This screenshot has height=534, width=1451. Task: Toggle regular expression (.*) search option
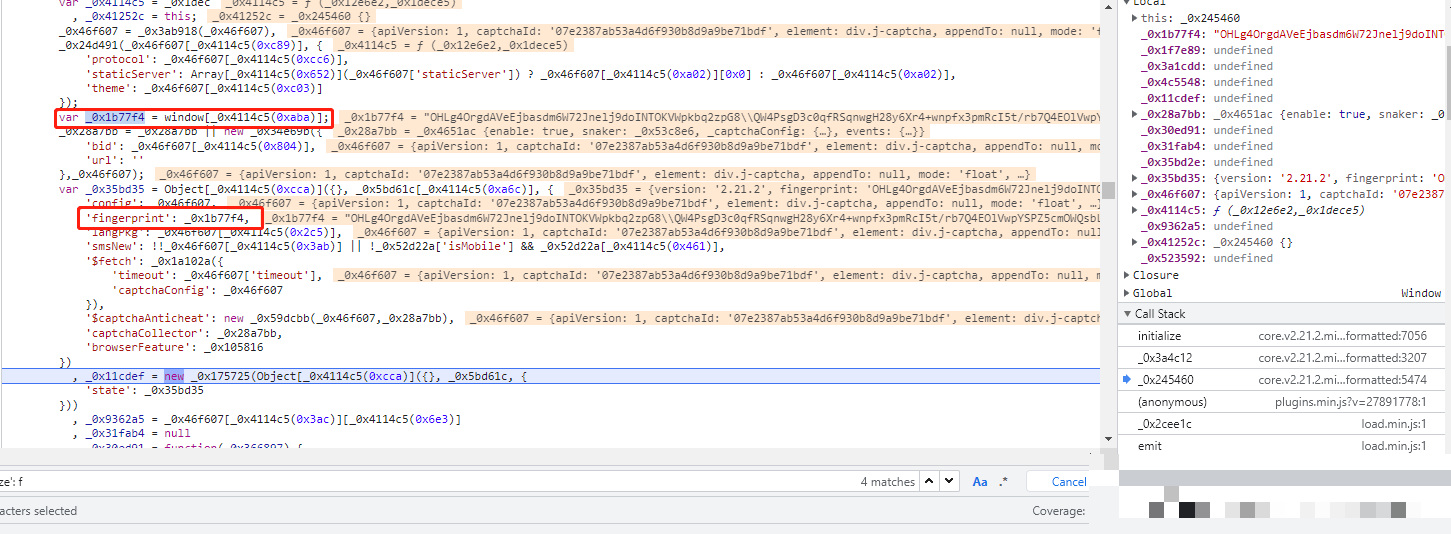pos(1003,481)
